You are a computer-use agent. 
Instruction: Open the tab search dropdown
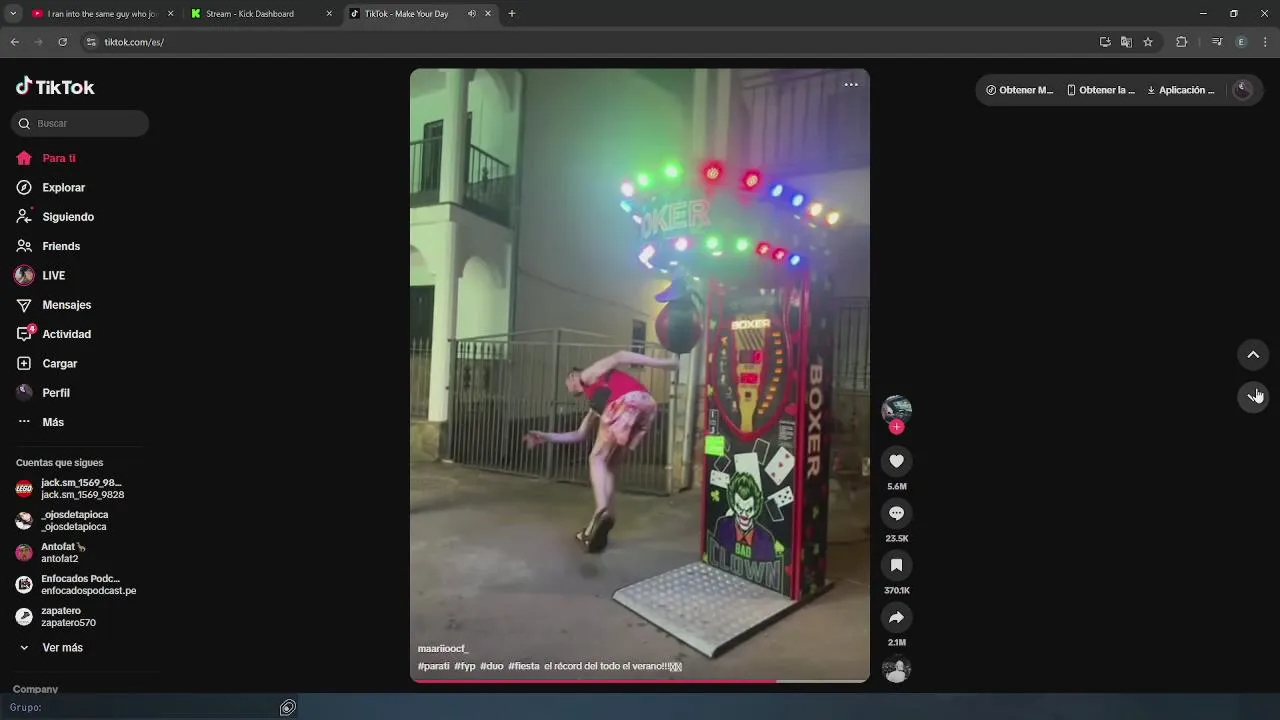click(x=12, y=14)
